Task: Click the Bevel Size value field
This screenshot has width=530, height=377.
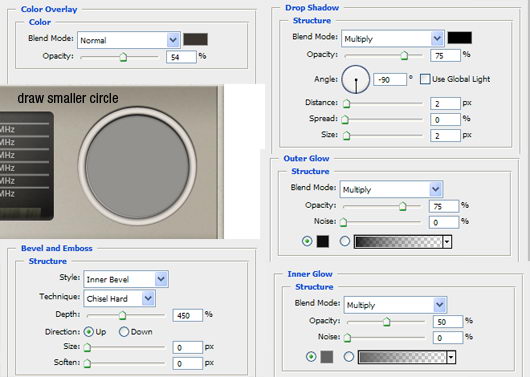Action: coord(188,348)
